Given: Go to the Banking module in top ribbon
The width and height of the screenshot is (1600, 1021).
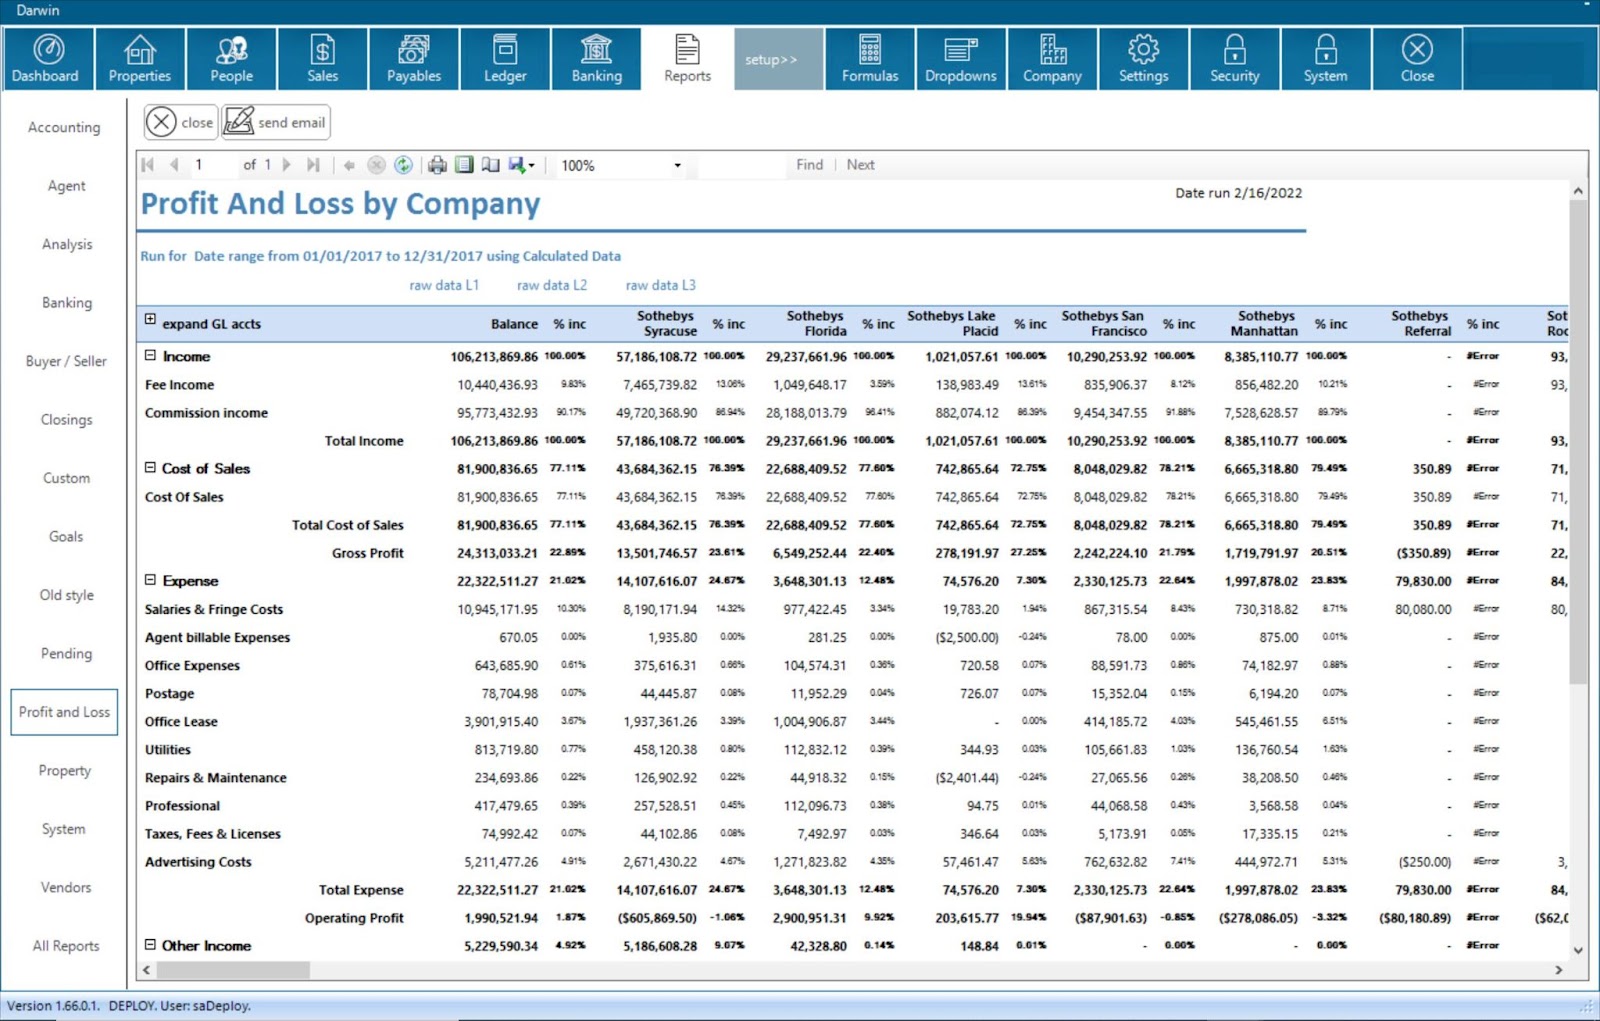Looking at the screenshot, I should coord(596,59).
